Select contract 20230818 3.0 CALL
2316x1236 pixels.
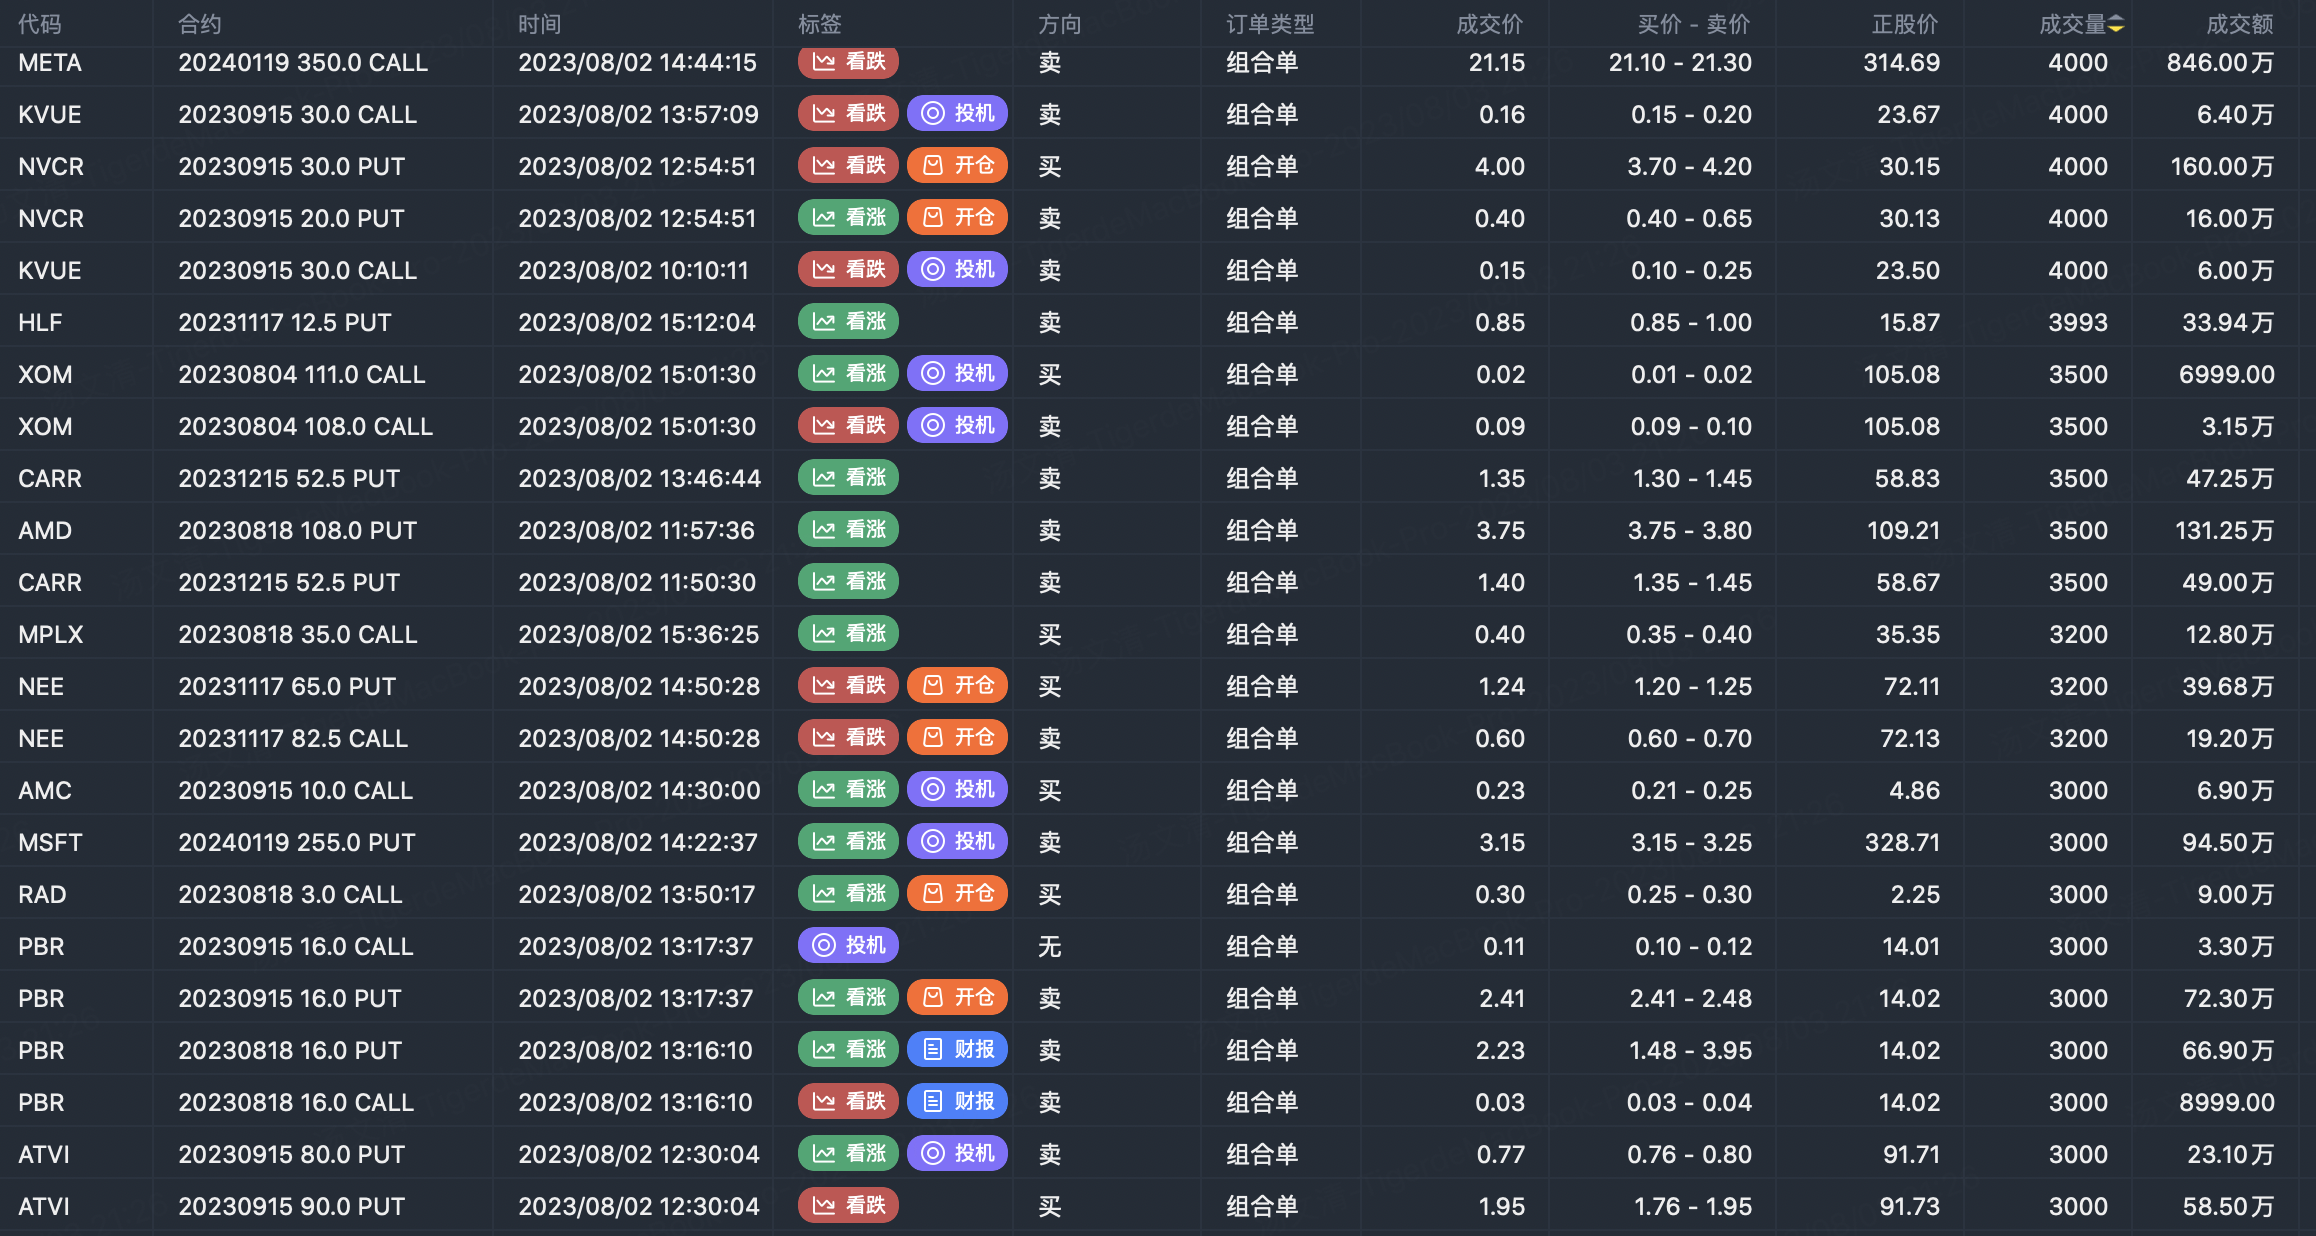tap(290, 894)
